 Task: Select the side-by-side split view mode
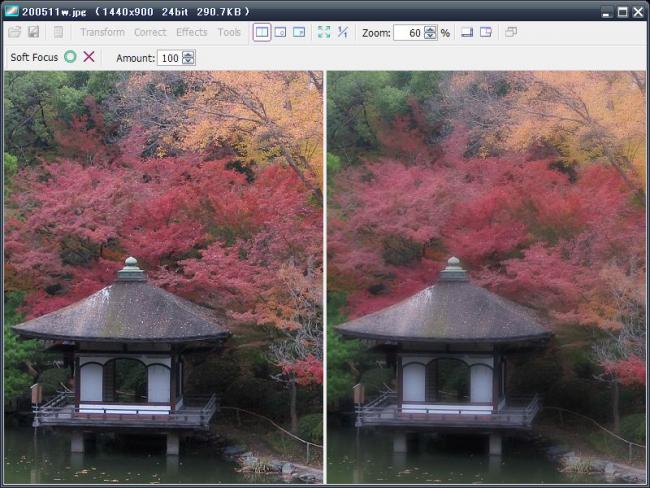click(x=262, y=32)
